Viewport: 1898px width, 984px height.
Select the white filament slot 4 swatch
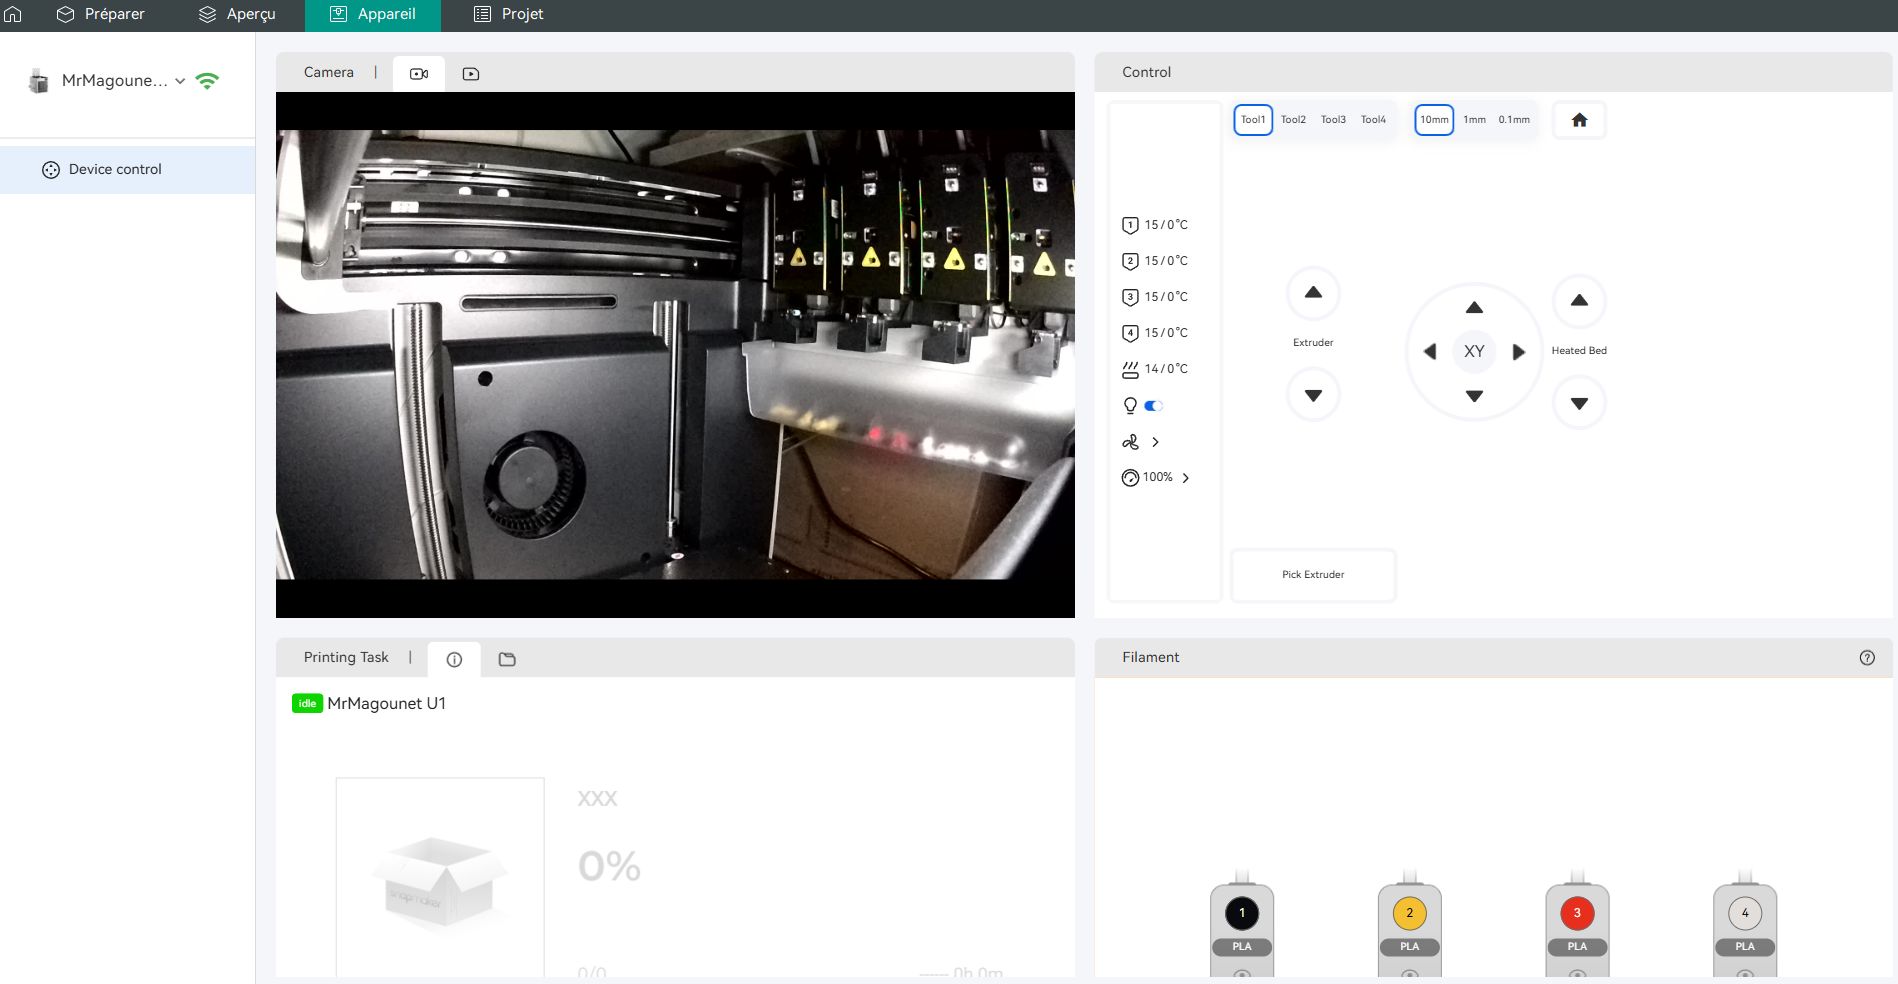[1745, 913]
